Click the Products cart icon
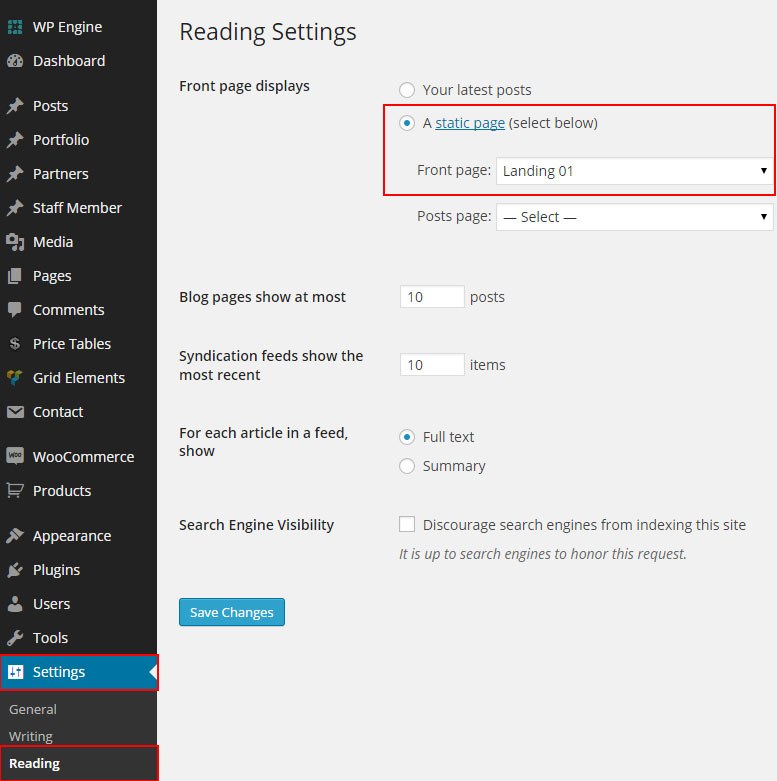Screen dimensions: 777x781 15,491
